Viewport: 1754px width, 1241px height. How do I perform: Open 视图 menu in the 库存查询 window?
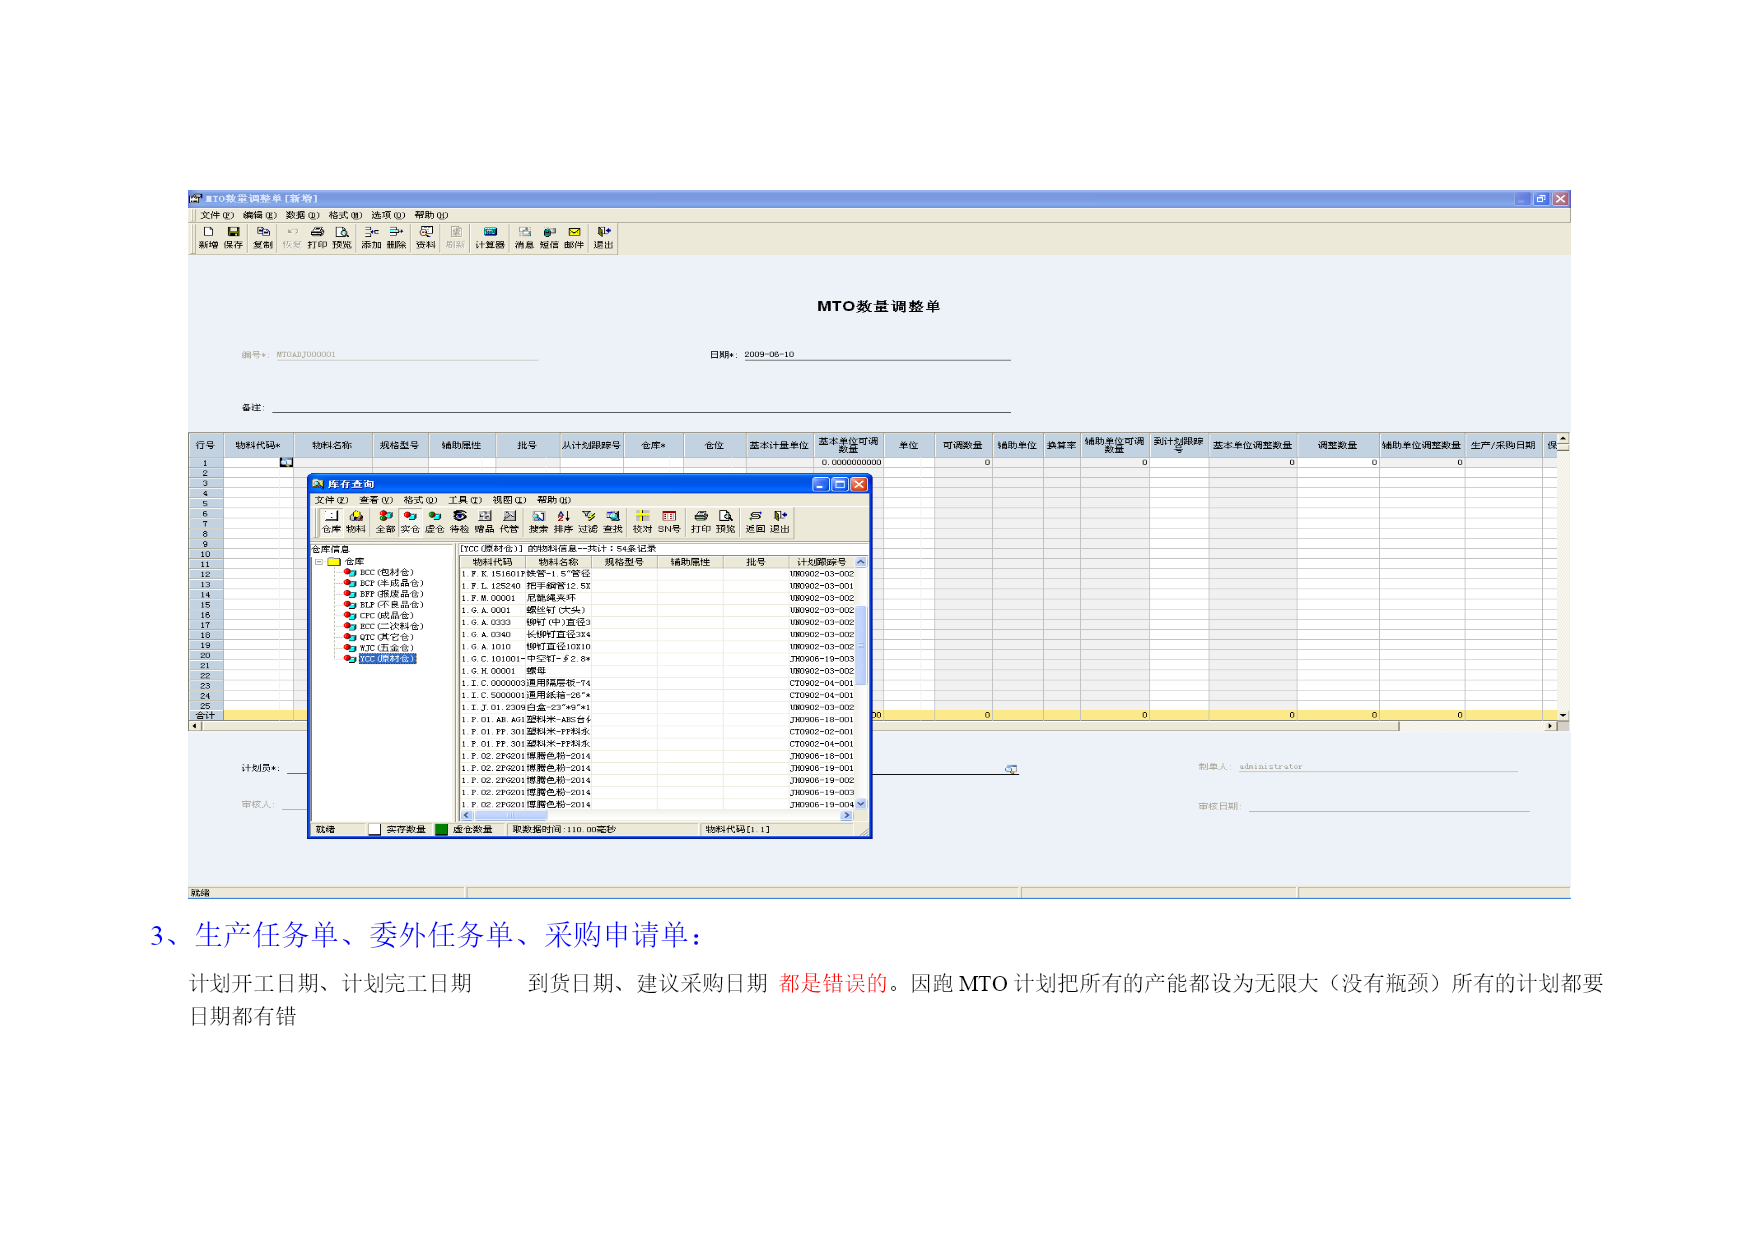point(509,500)
